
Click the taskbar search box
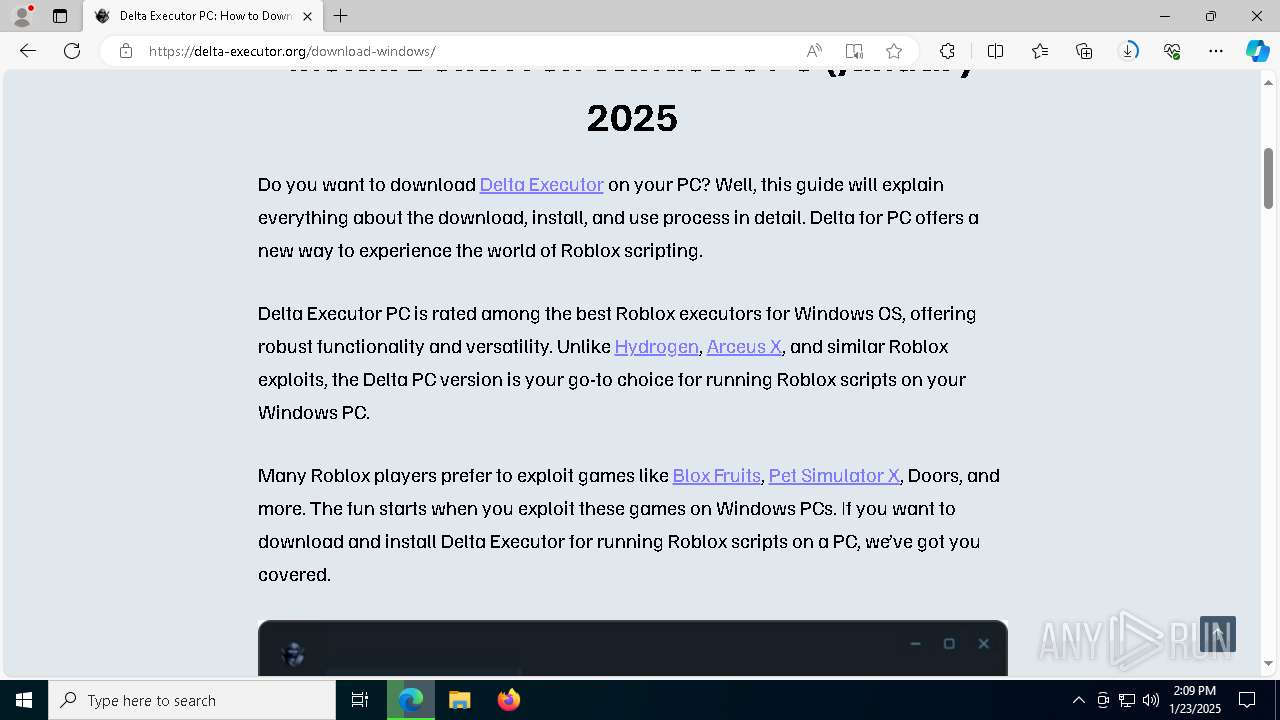click(x=192, y=700)
